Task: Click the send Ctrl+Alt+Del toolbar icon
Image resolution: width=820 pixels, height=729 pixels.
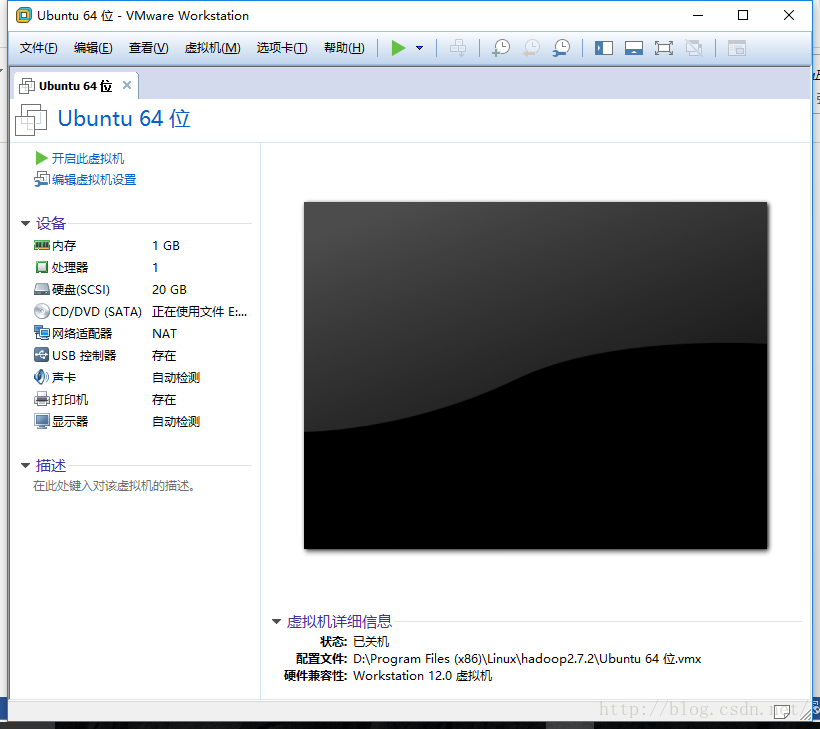Action: click(x=458, y=48)
